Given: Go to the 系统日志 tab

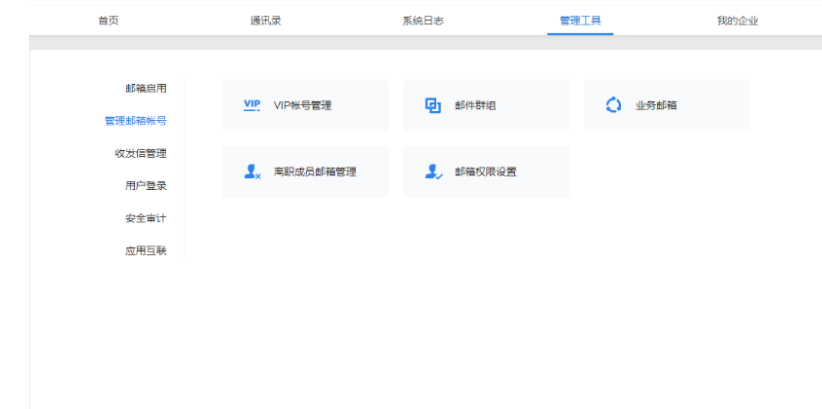Looking at the screenshot, I should (x=423, y=21).
